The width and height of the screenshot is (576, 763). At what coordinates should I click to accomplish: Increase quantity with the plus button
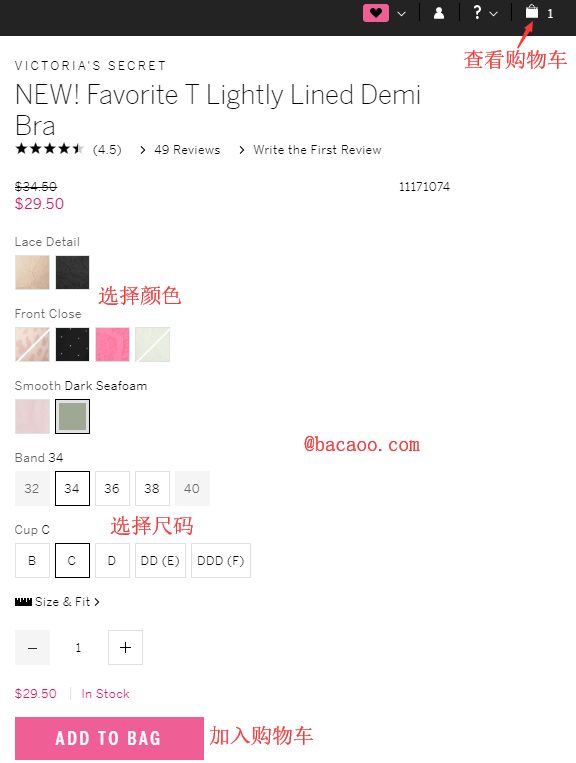(126, 647)
